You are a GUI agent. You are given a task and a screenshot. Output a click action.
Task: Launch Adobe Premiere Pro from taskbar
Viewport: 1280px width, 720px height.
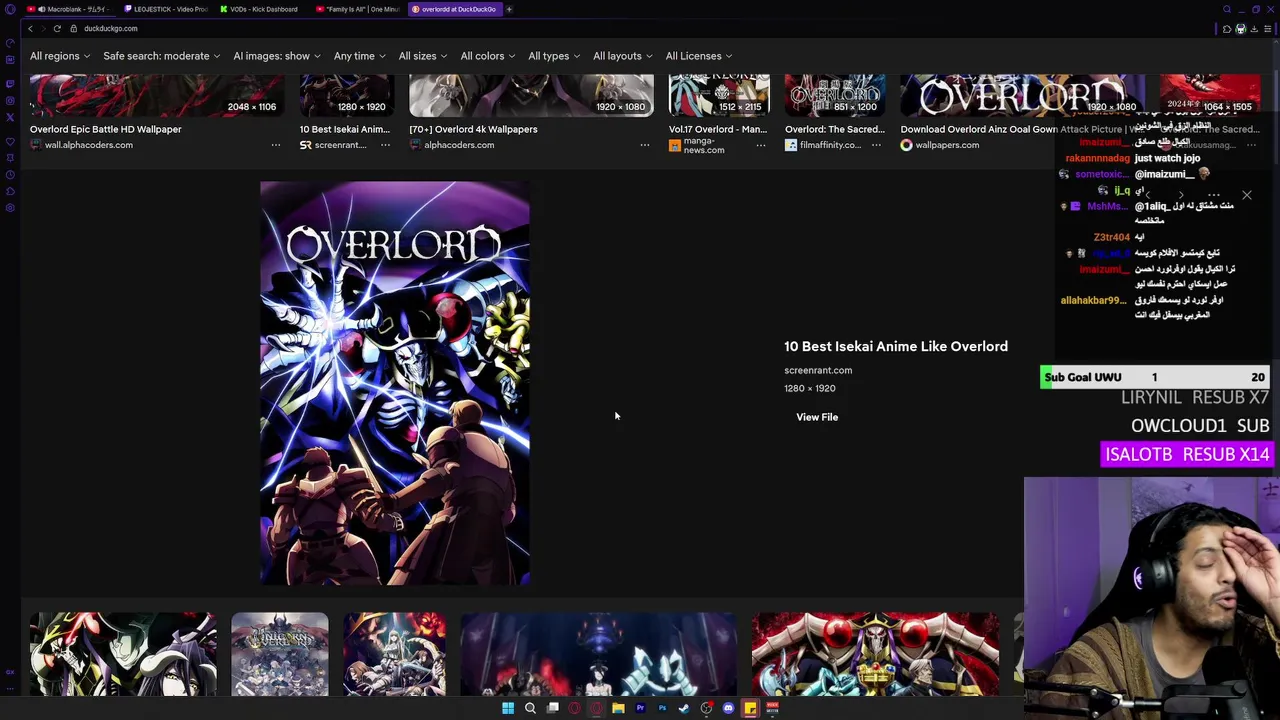(640, 708)
